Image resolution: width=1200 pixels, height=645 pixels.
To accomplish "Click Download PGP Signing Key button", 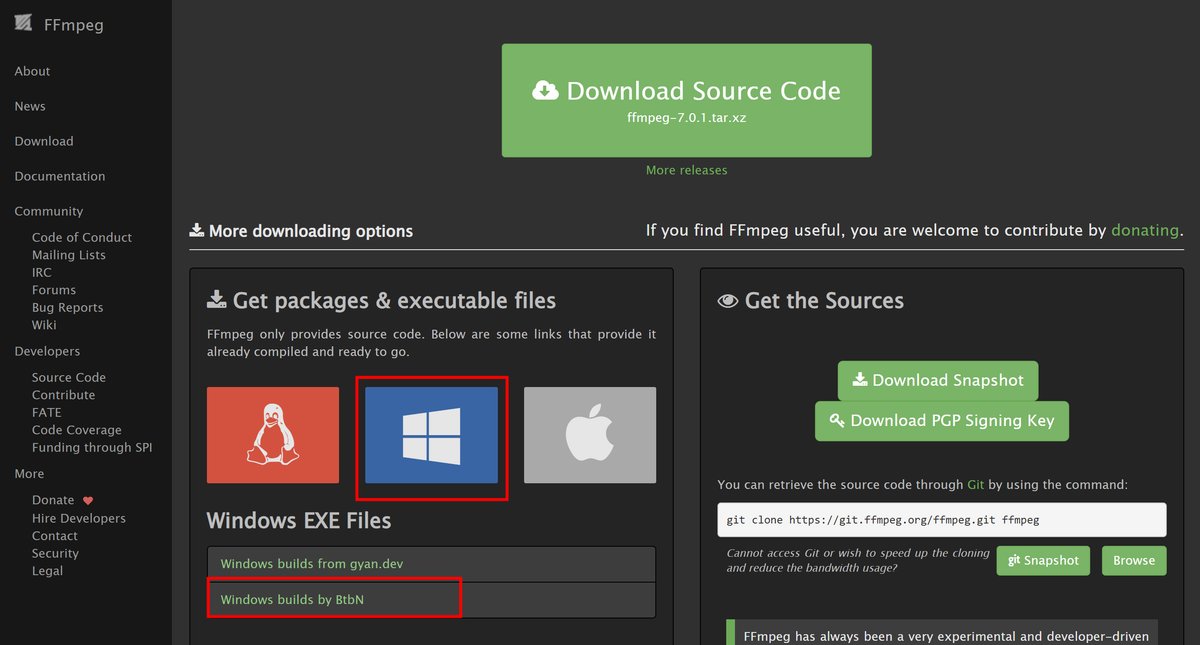I will pyautogui.click(x=942, y=421).
